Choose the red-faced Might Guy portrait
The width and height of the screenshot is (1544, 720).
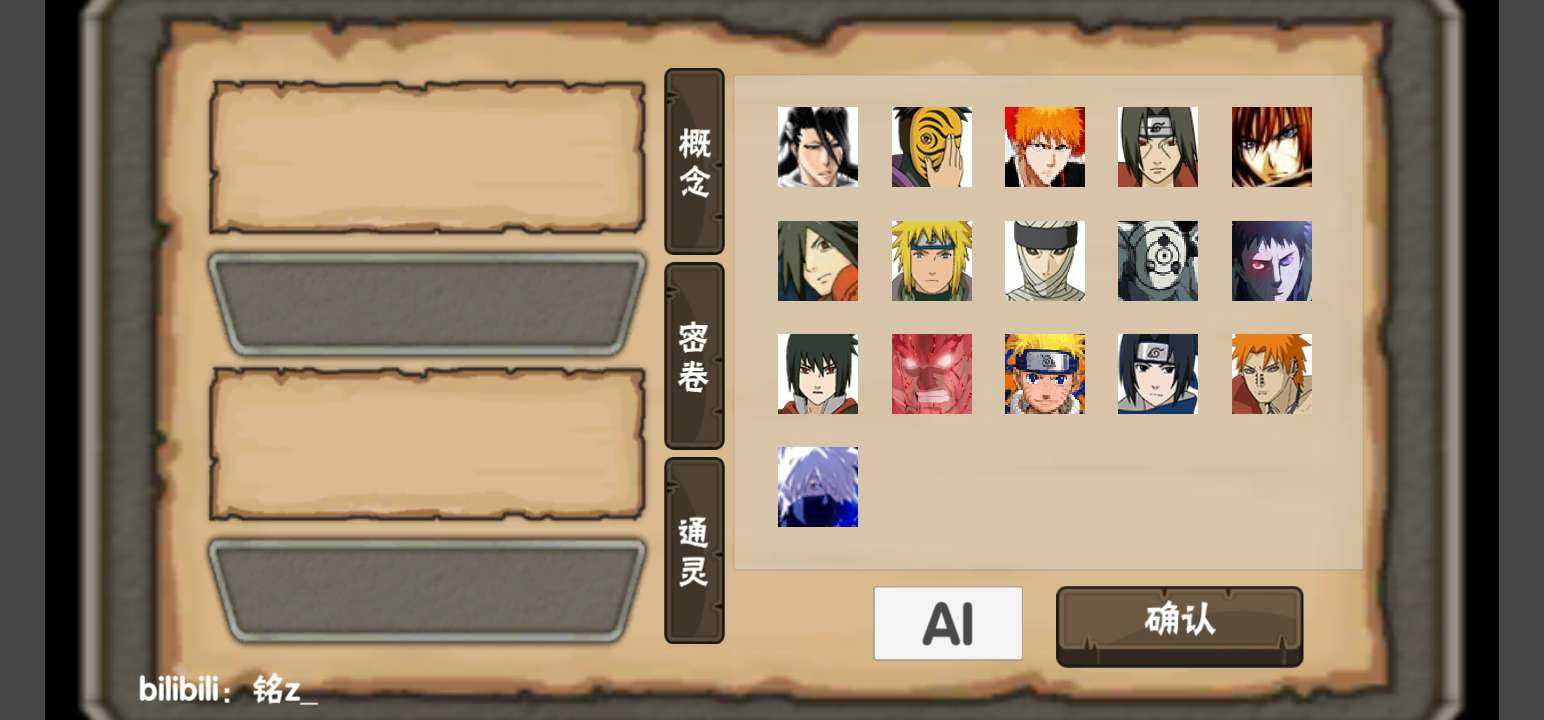coord(931,374)
